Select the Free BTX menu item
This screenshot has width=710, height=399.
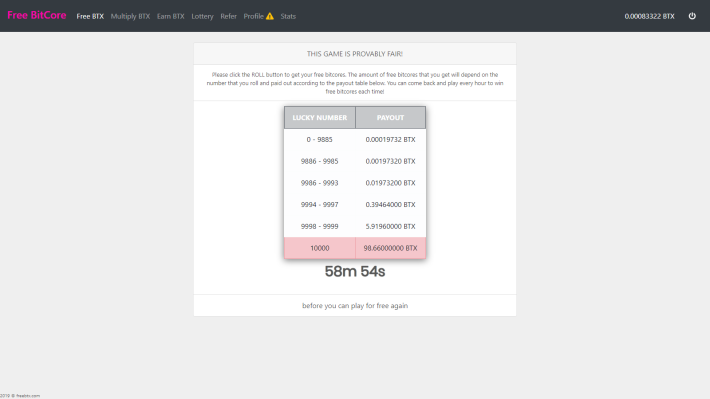pyautogui.click(x=90, y=16)
